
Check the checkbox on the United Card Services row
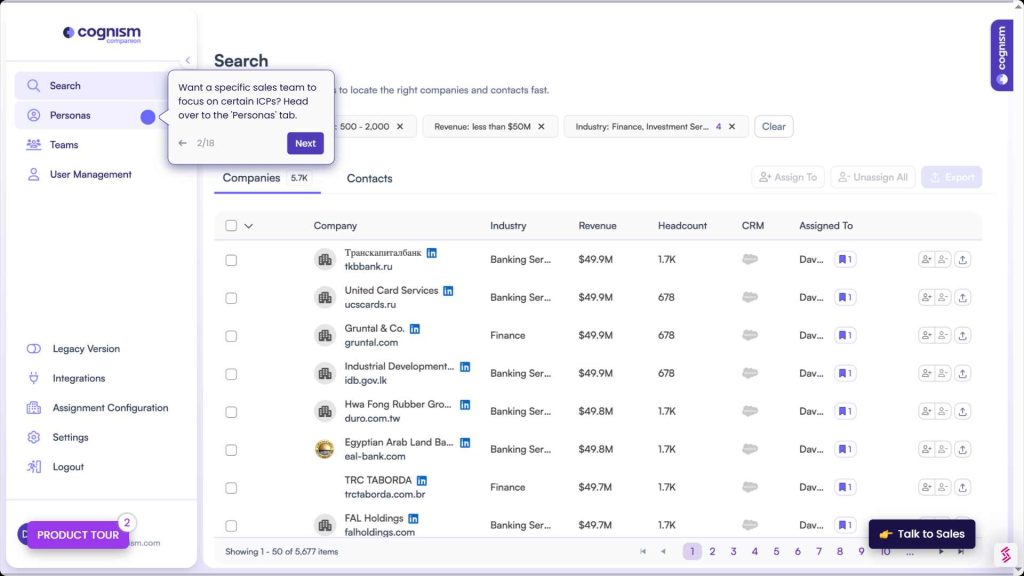tap(231, 297)
